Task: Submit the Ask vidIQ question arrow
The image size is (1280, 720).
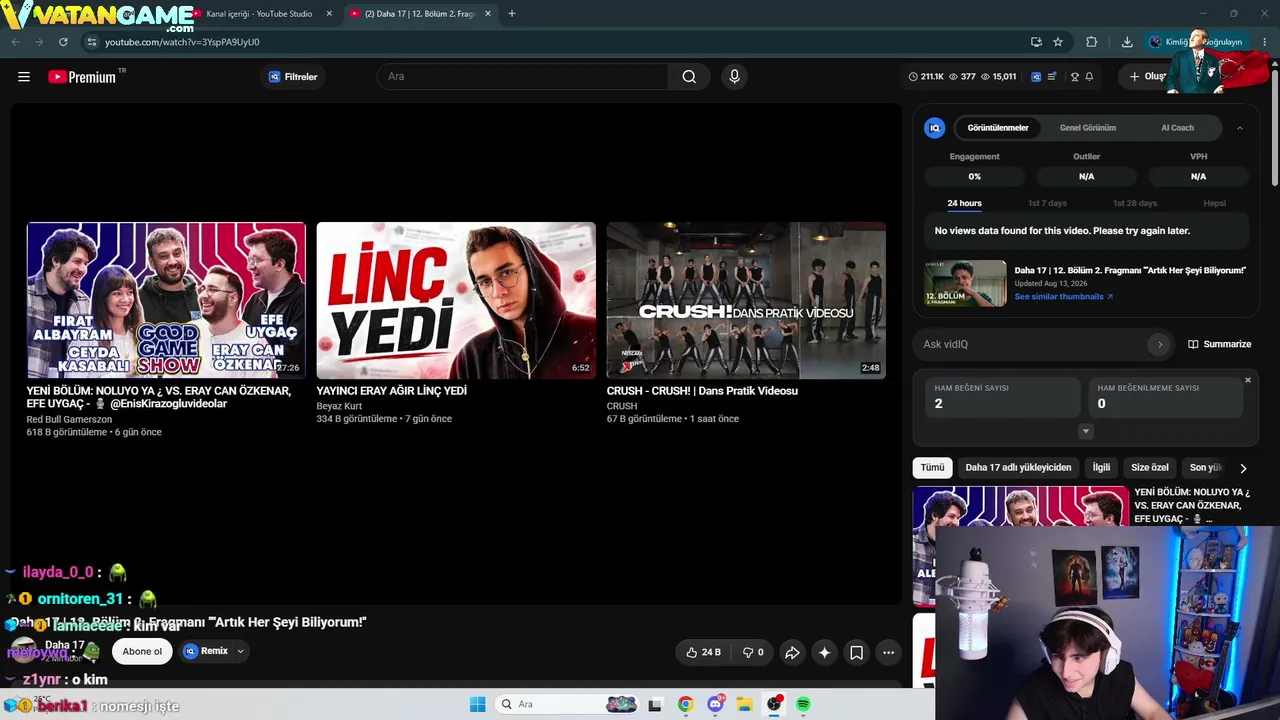Action: pos(1160,344)
